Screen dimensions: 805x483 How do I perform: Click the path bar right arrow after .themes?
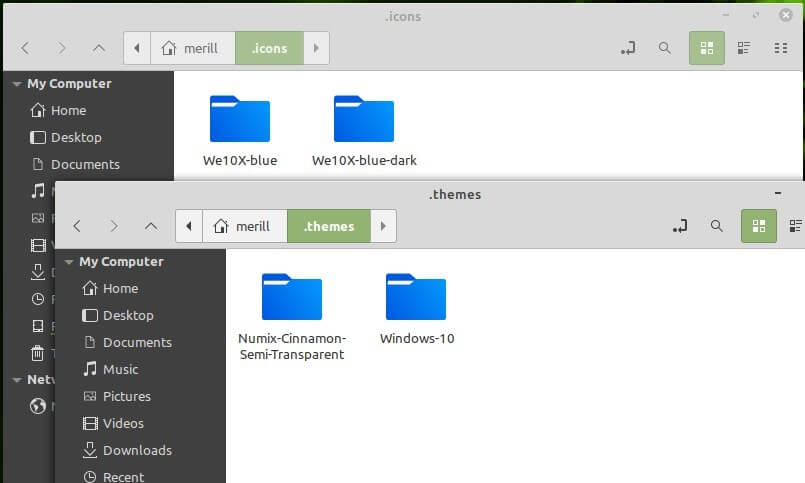[x=383, y=226]
